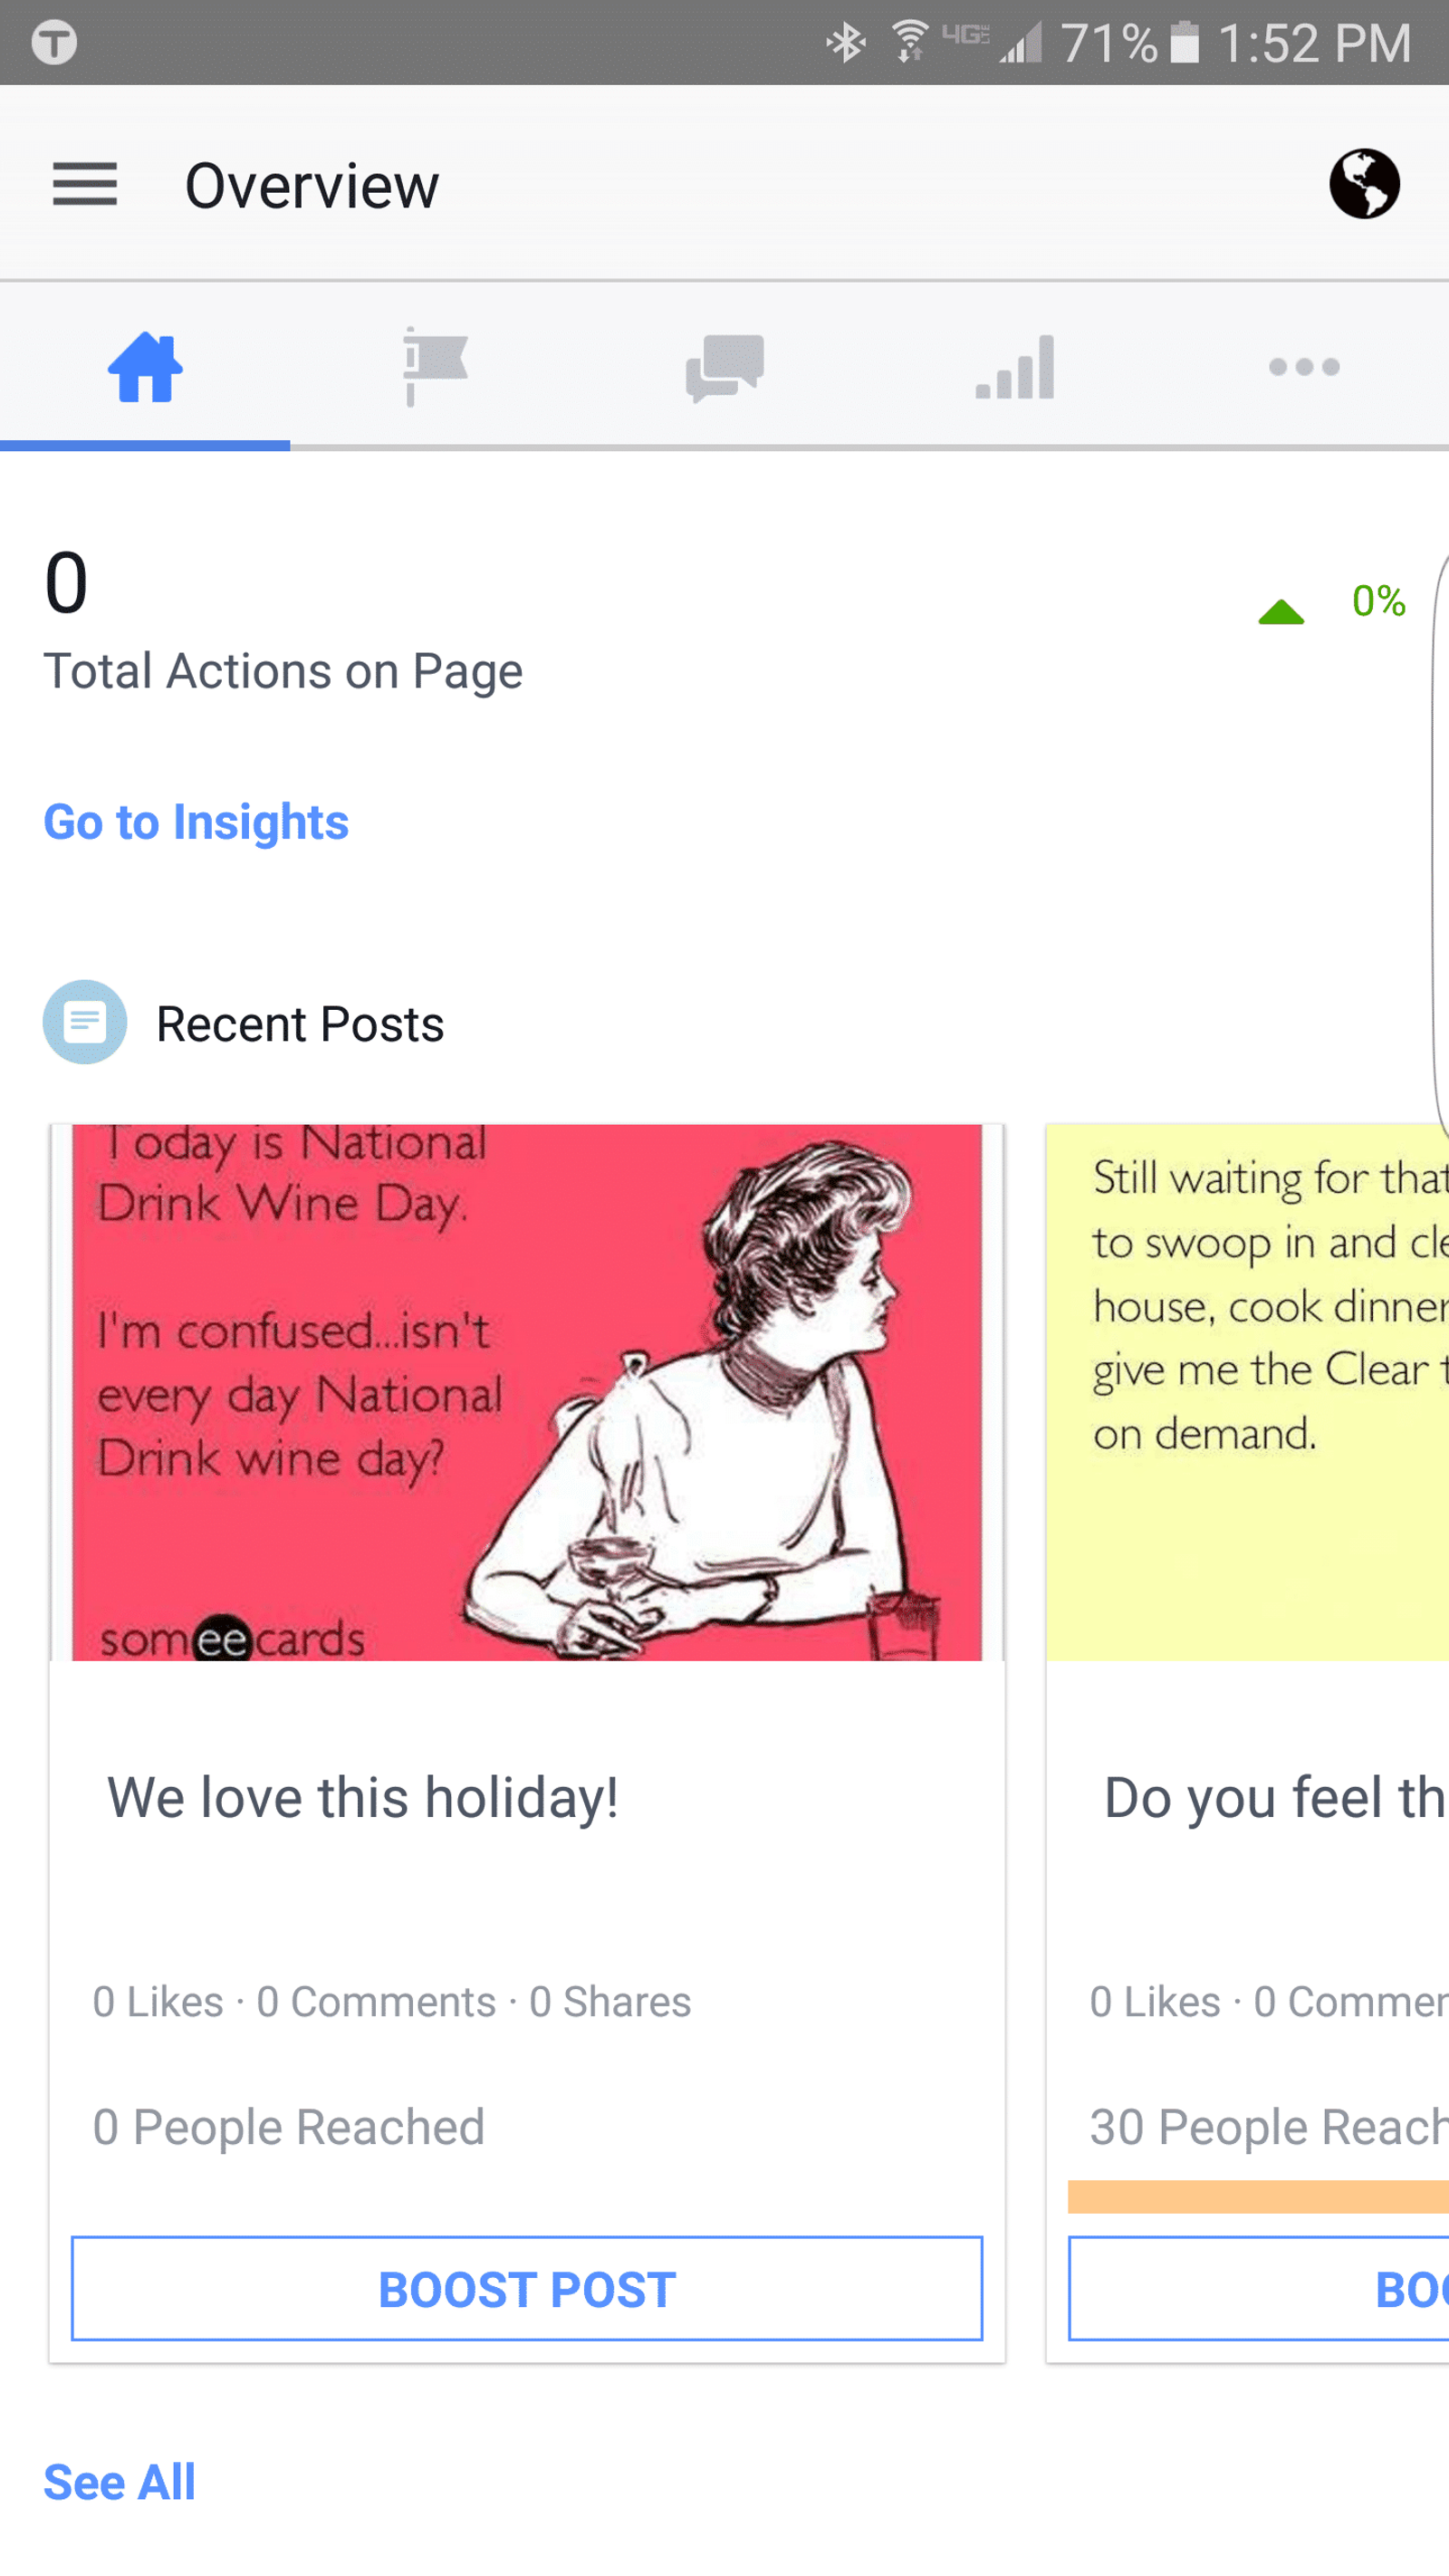Click the Go to Insights link
Screen dimensions: 1449x2576
[196, 822]
